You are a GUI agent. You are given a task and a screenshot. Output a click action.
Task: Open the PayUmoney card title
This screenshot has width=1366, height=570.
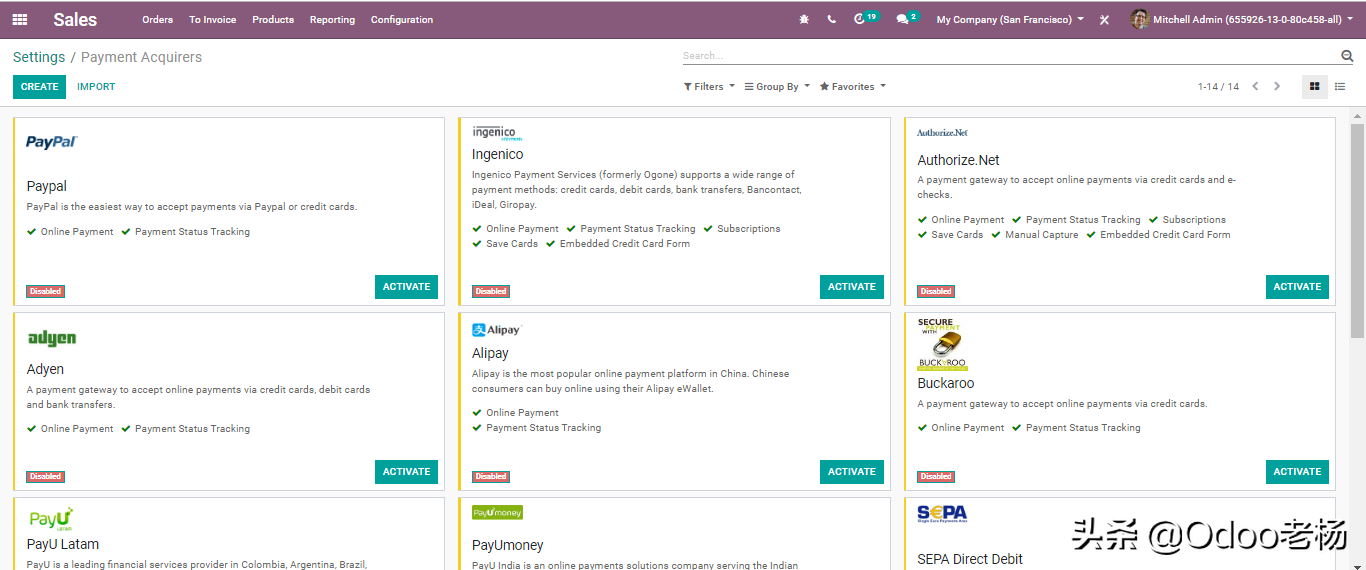tap(508, 546)
